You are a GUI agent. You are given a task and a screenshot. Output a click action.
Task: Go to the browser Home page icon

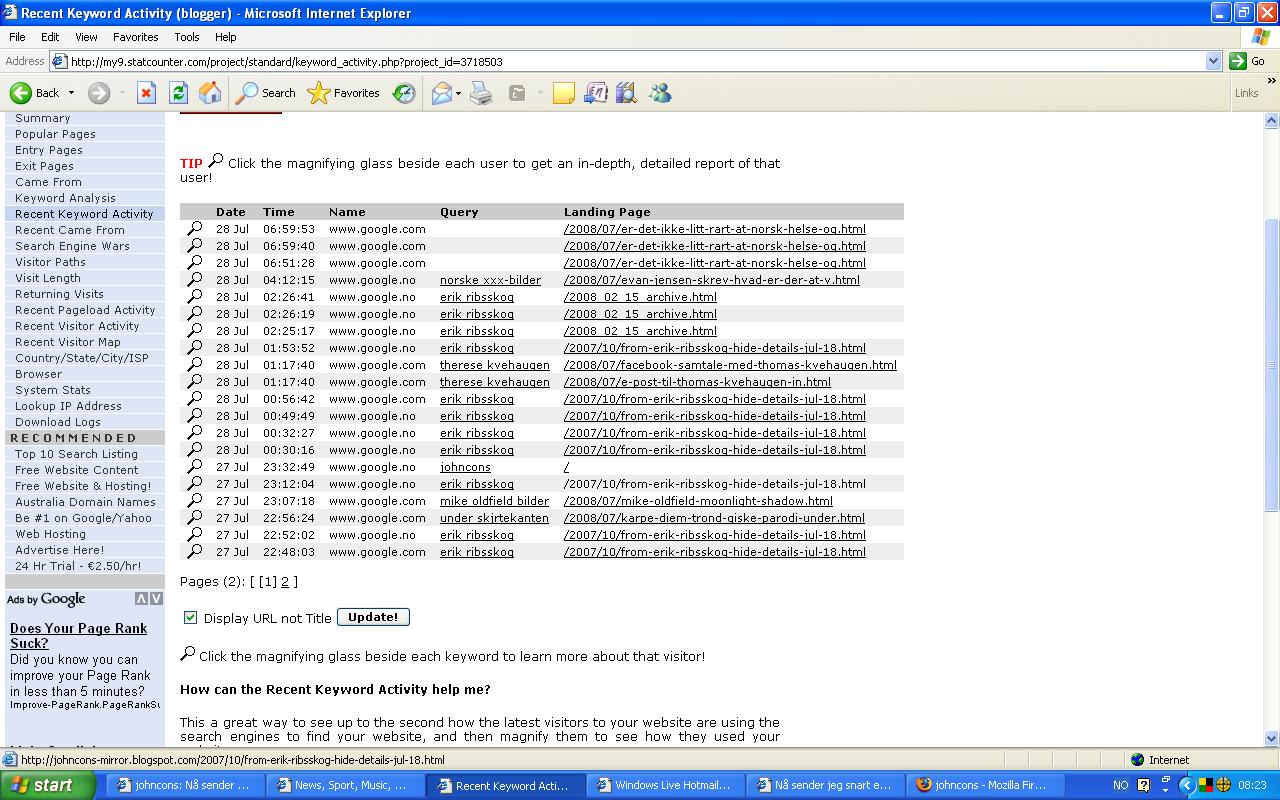pyautogui.click(x=210, y=93)
